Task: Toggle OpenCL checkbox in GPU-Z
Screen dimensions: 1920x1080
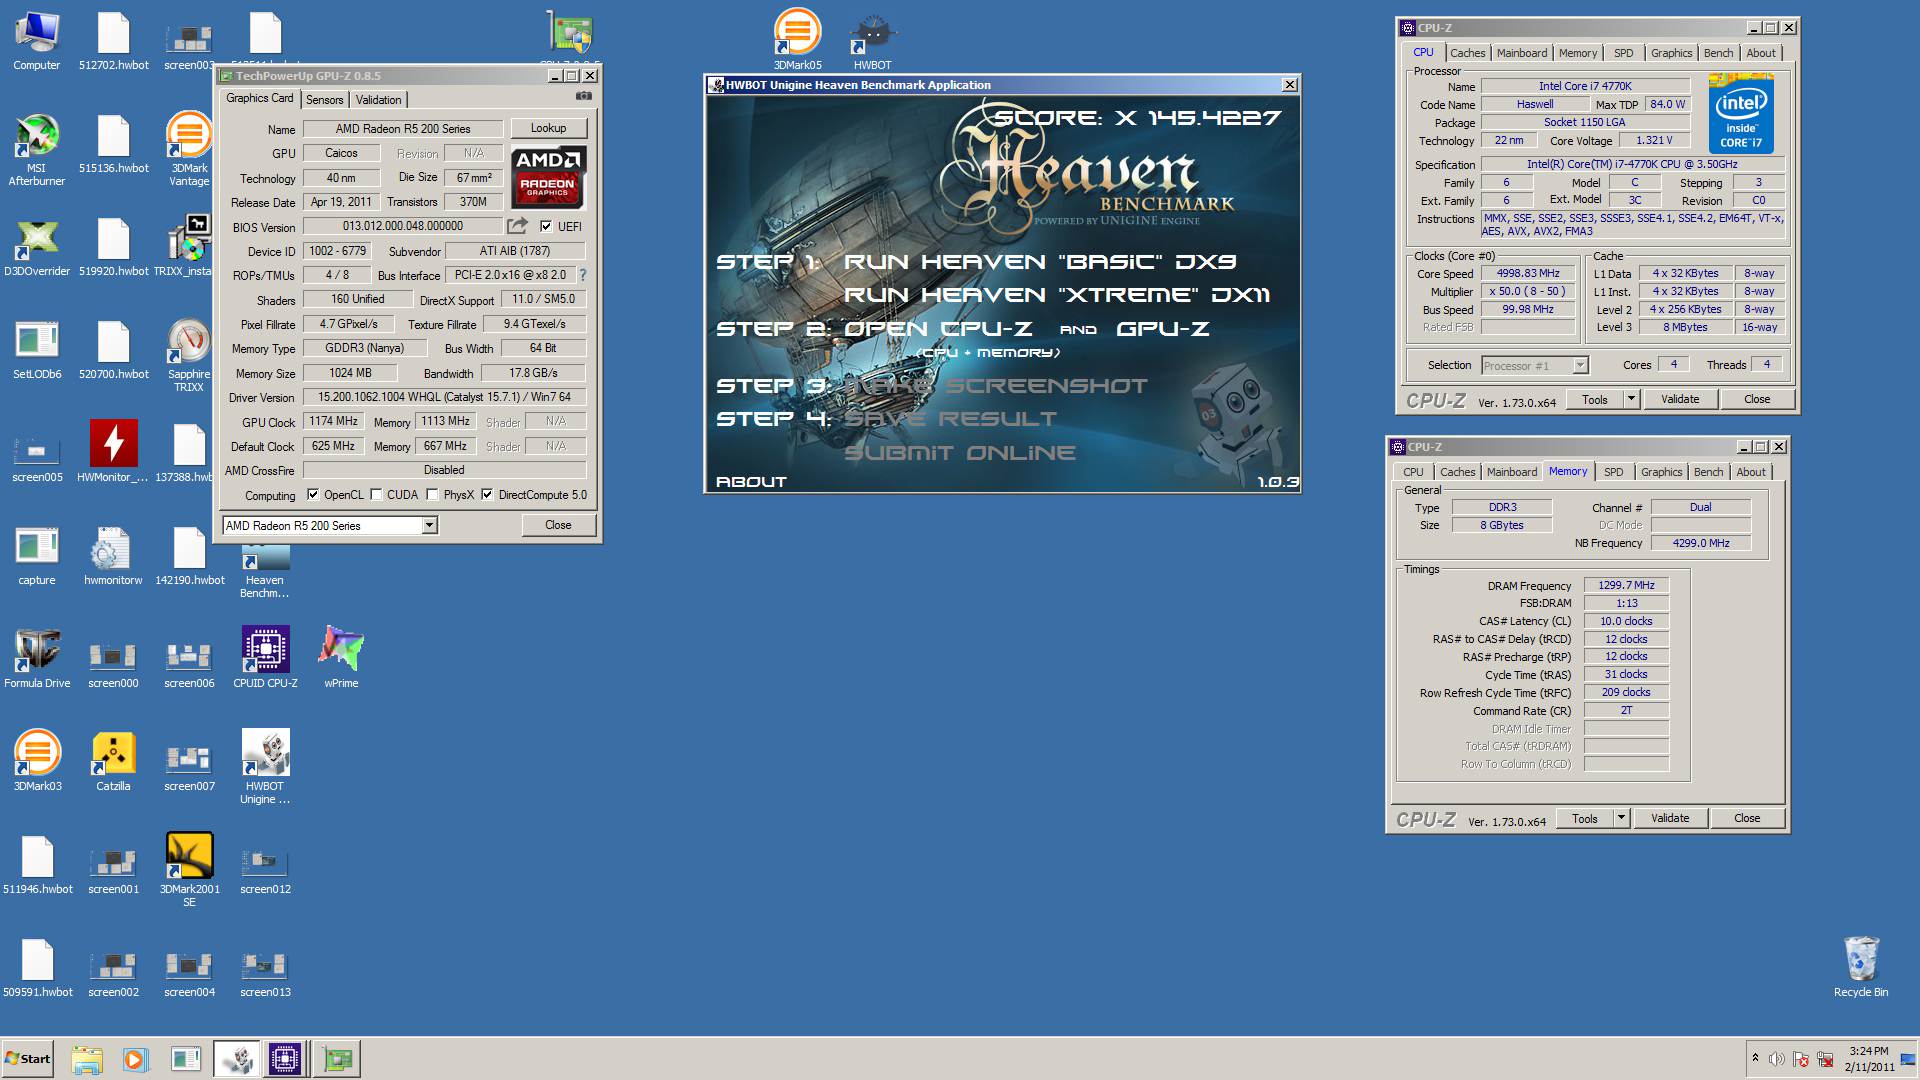Action: tap(313, 495)
